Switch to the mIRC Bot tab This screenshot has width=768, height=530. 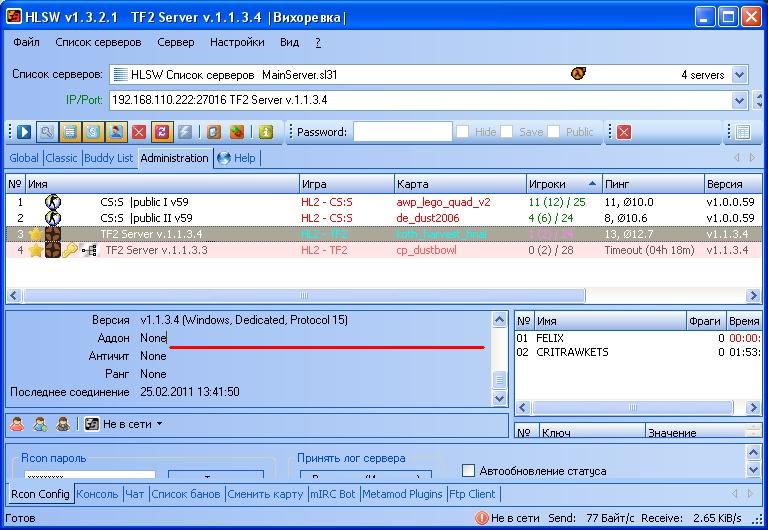tap(333, 494)
